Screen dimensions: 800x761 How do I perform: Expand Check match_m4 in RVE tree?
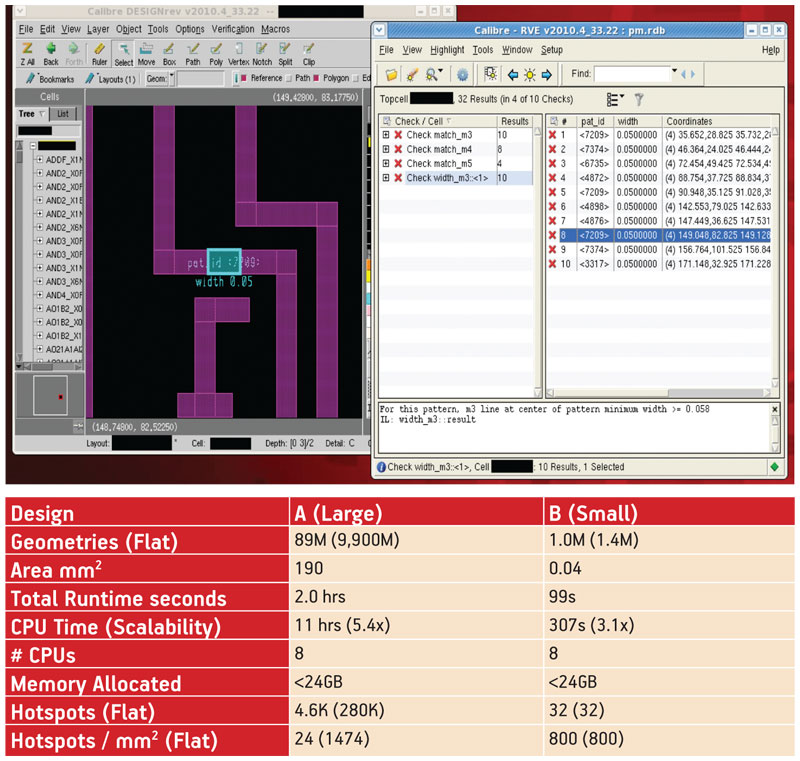point(386,149)
